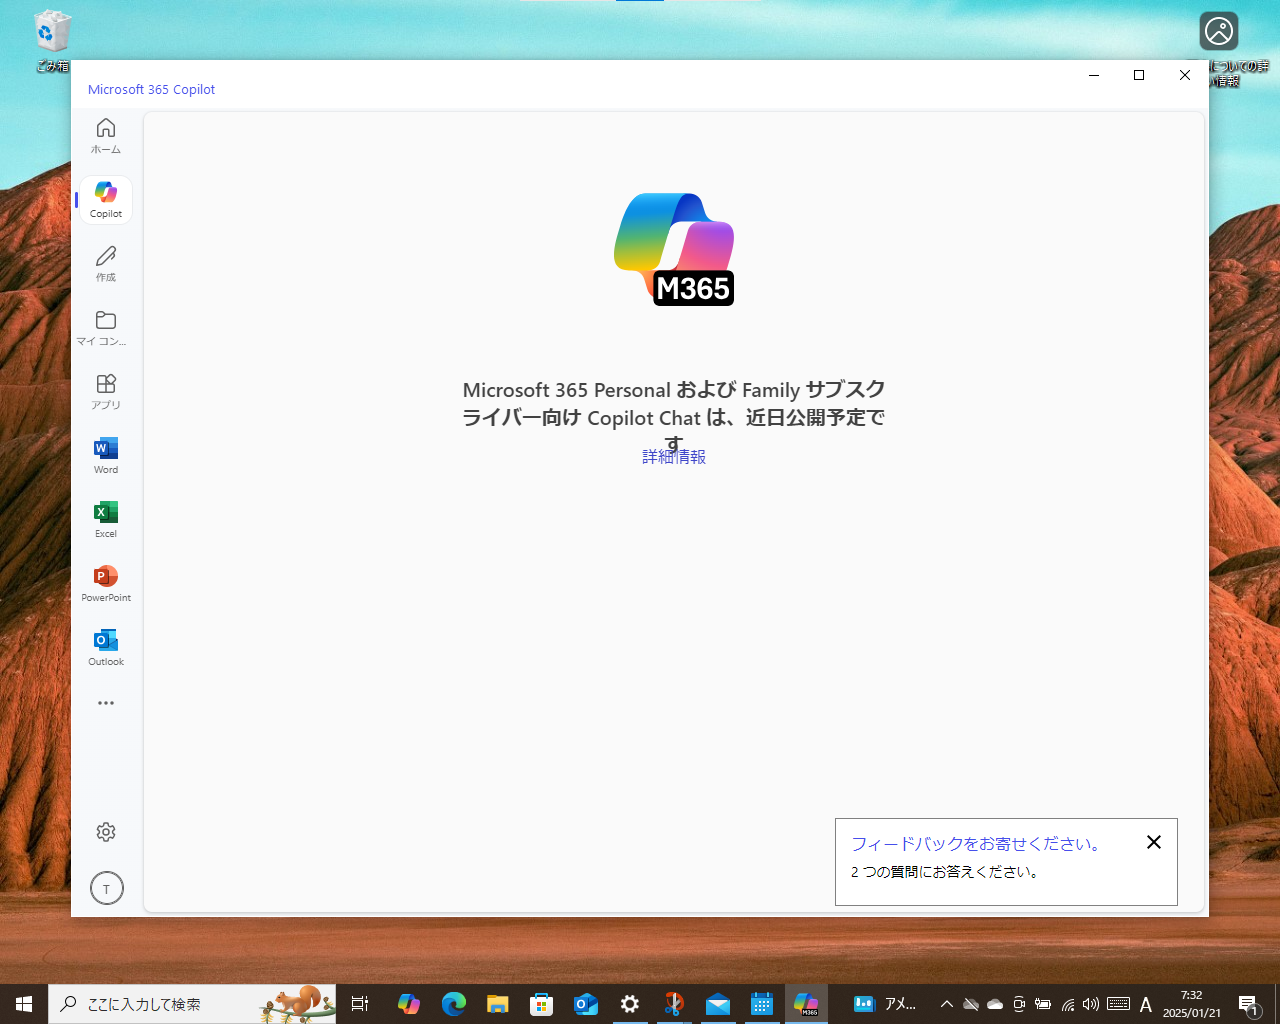This screenshot has width=1280, height=1024.
Task: Go to ホーム (Home) in sidebar
Action: point(106,136)
